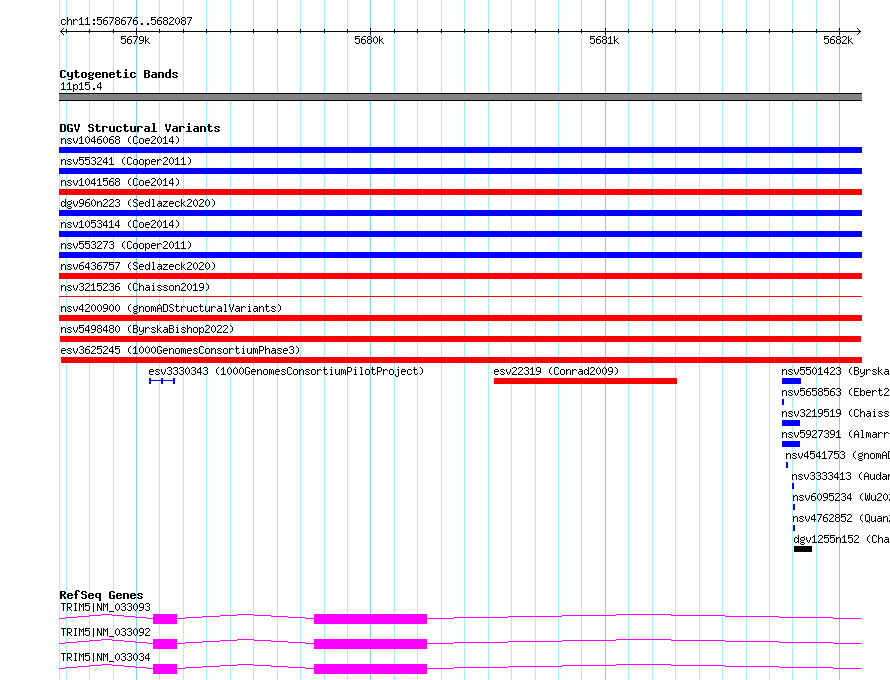The image size is (890, 680).
Task: Select the dgv1255n152 black variant bar
Action: (x=803, y=549)
